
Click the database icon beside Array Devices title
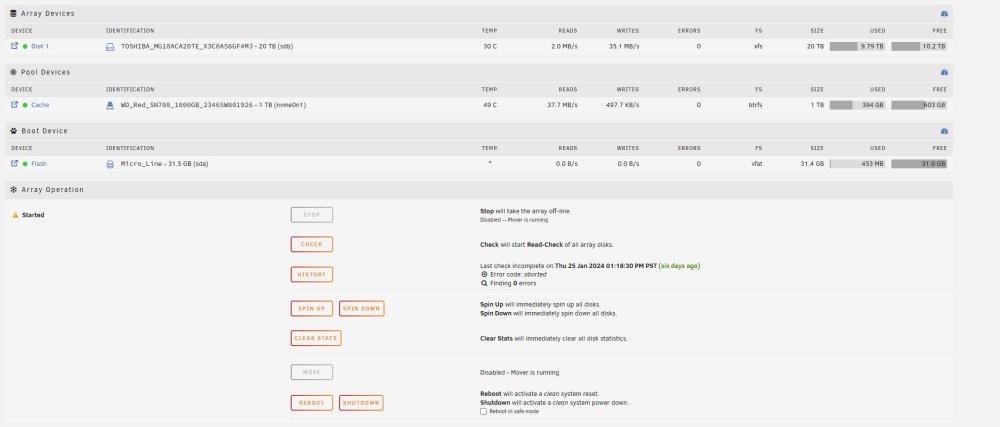[x=14, y=13]
